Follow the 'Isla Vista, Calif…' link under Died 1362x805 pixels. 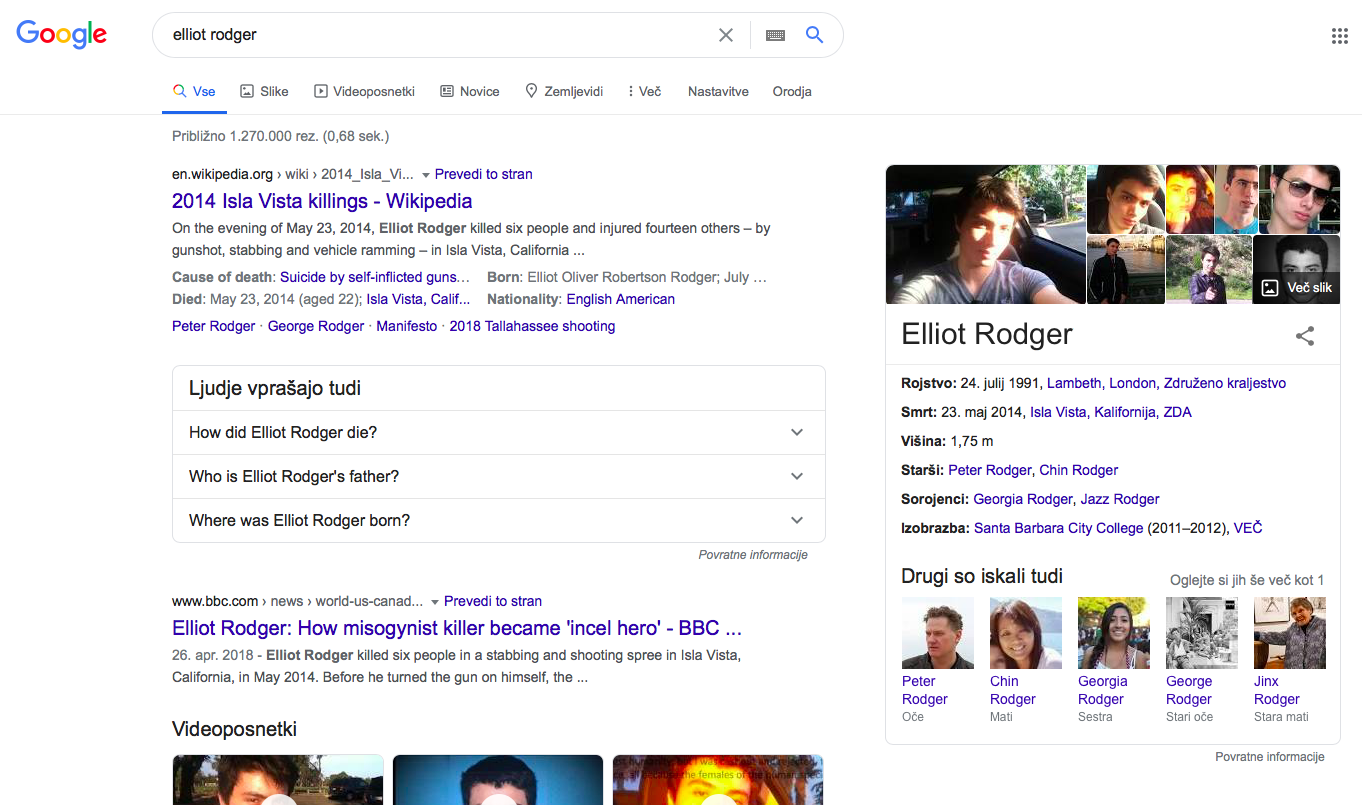point(418,299)
